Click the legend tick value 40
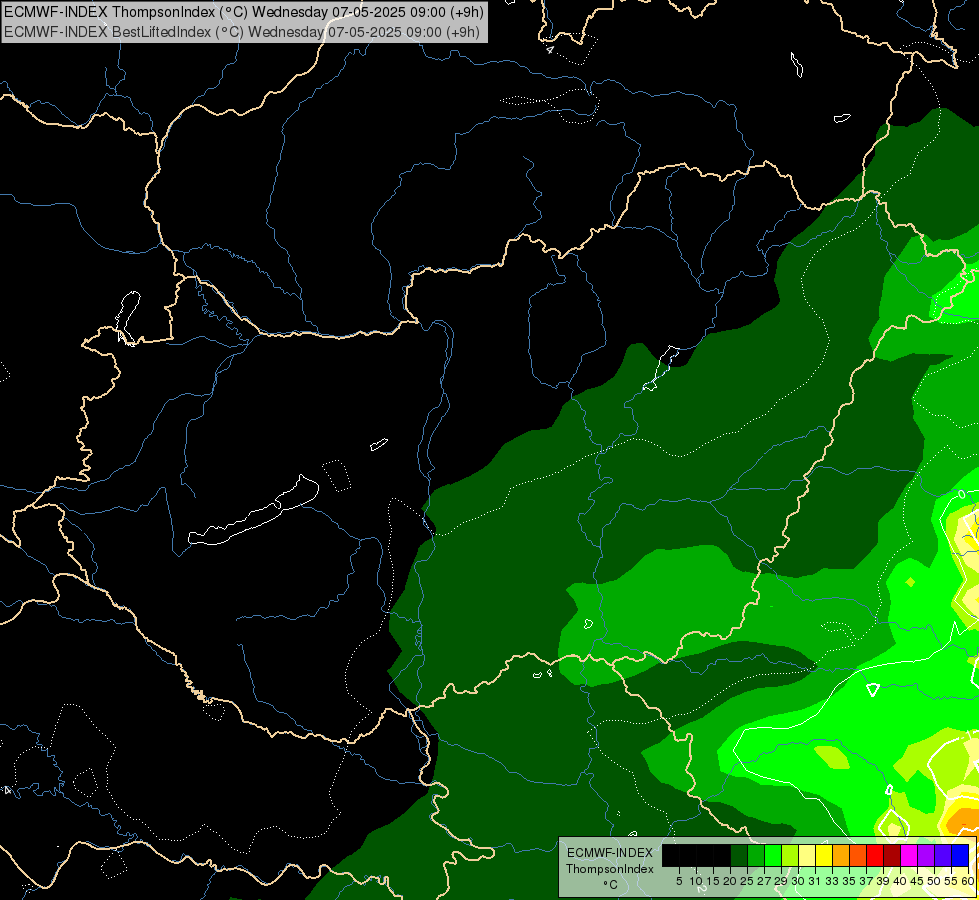The image size is (979, 900). tap(900, 881)
